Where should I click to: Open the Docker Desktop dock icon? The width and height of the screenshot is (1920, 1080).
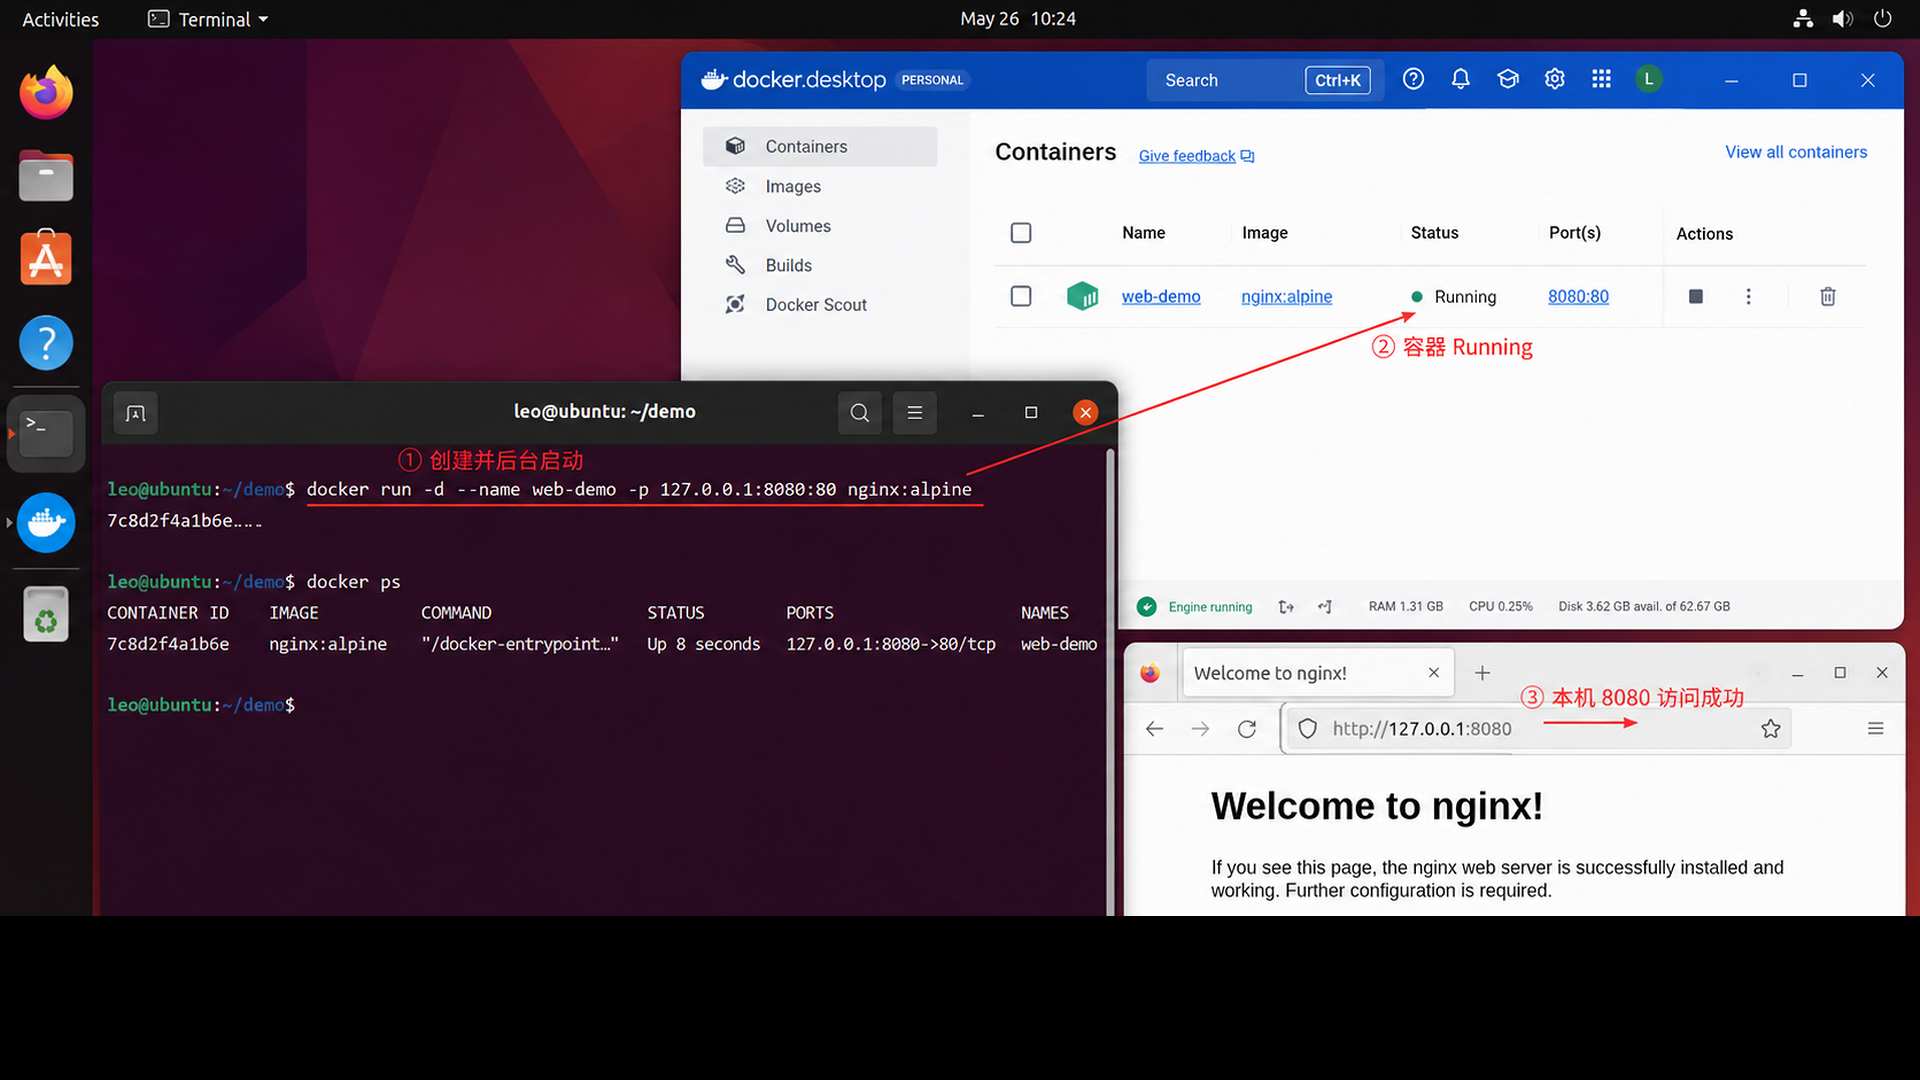click(x=46, y=522)
